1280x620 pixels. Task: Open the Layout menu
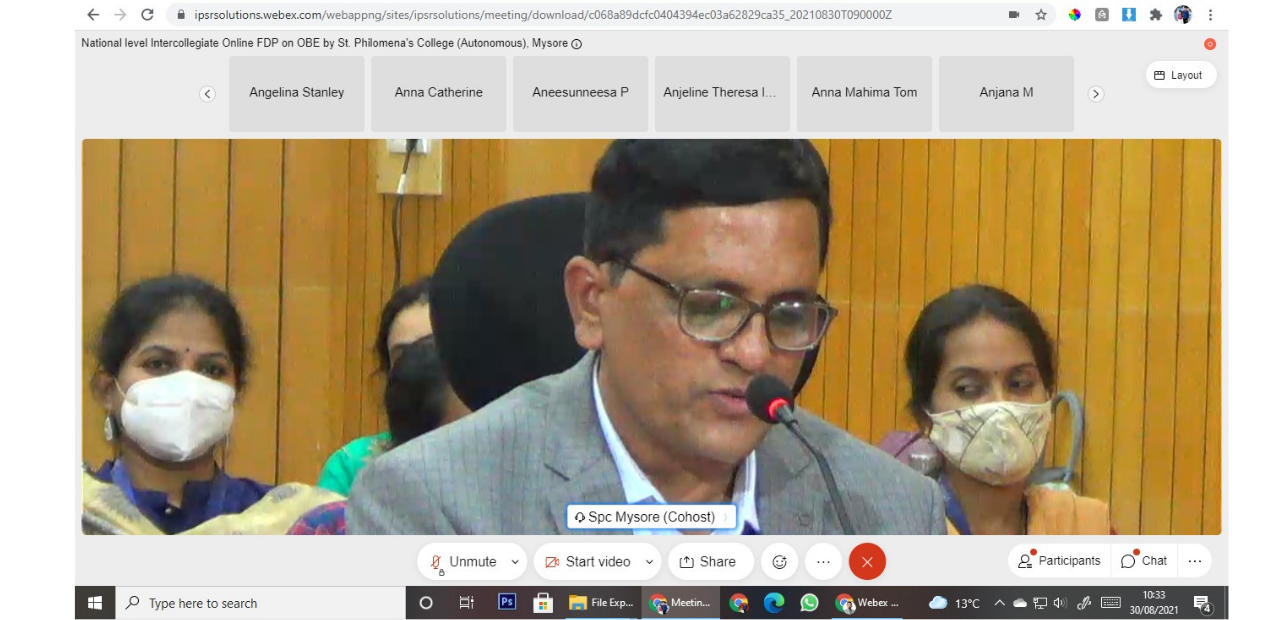pyautogui.click(x=1180, y=75)
